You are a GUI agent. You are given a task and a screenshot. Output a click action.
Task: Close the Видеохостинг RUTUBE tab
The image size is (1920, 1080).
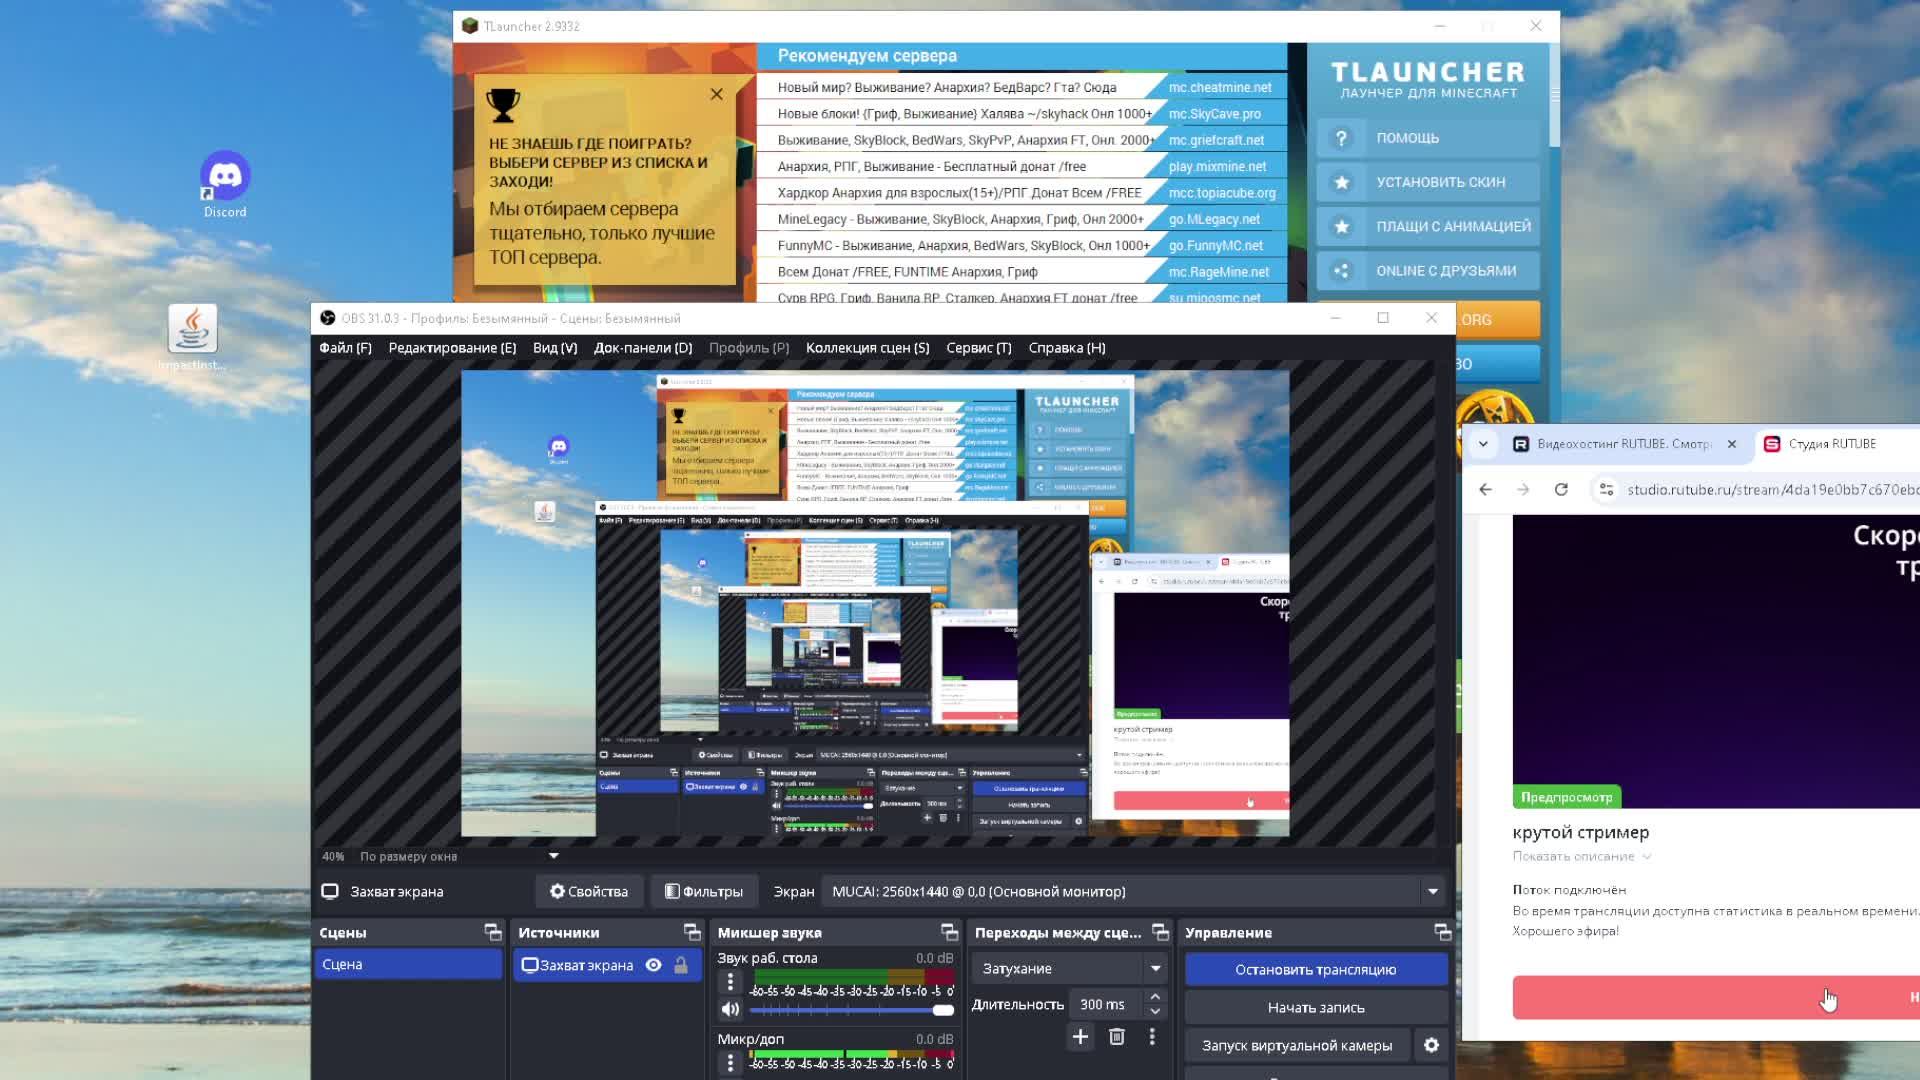[x=1732, y=444]
